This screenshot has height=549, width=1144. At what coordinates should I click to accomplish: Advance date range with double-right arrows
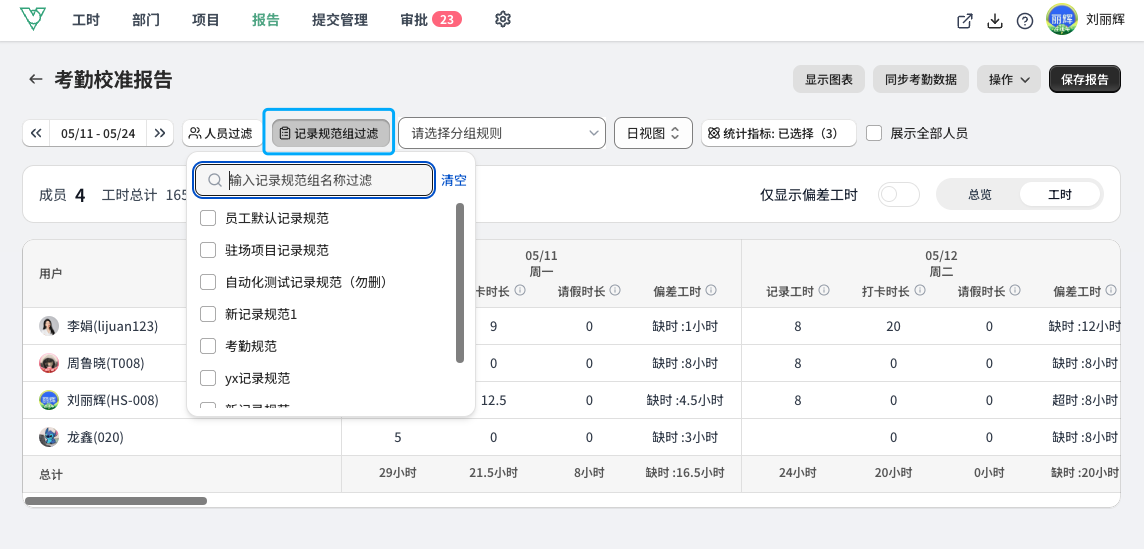coord(160,133)
